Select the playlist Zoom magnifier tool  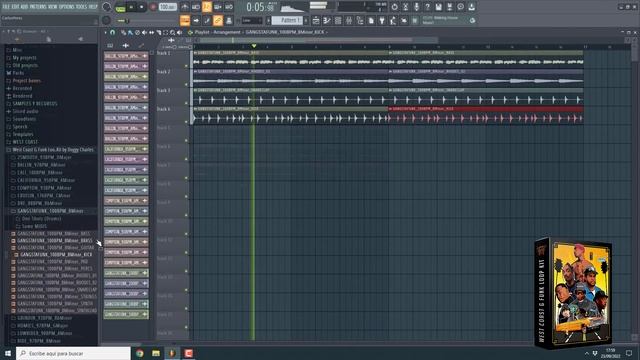tap(173, 32)
